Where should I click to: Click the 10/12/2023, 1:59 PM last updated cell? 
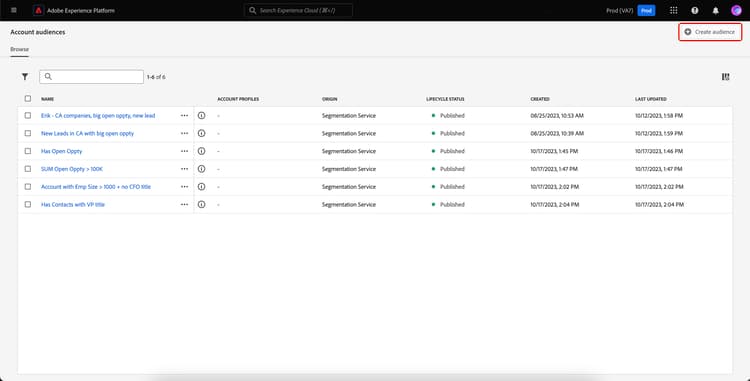click(x=659, y=133)
